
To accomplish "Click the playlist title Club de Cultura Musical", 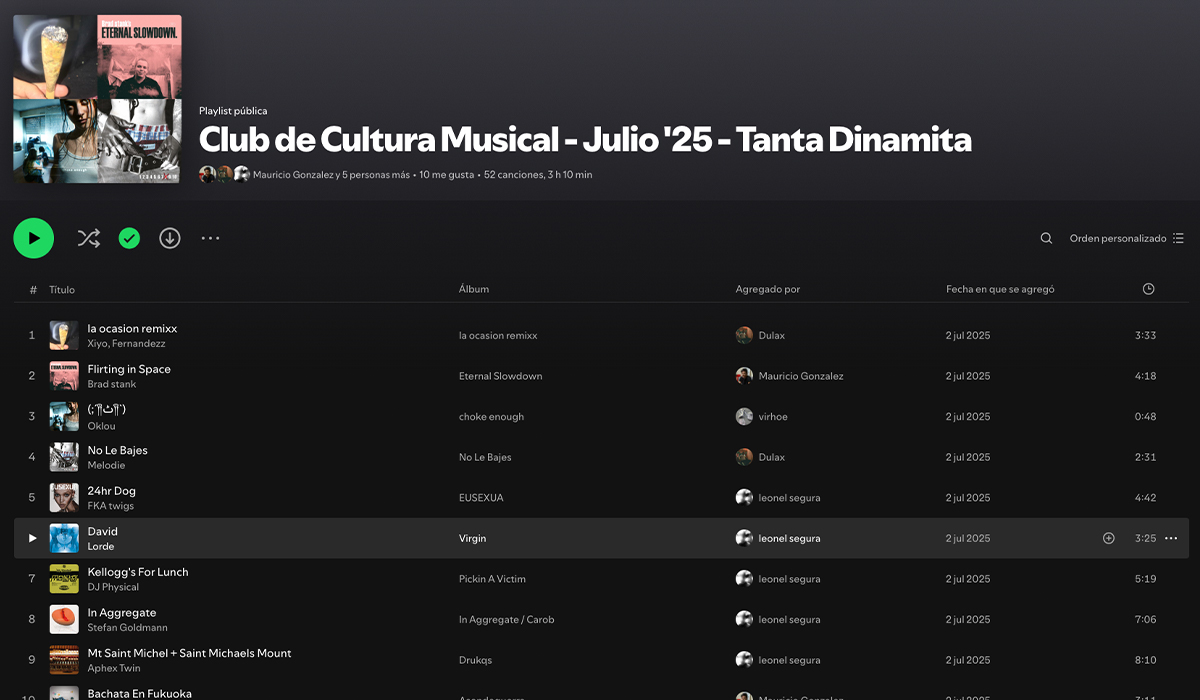I will coord(585,139).
